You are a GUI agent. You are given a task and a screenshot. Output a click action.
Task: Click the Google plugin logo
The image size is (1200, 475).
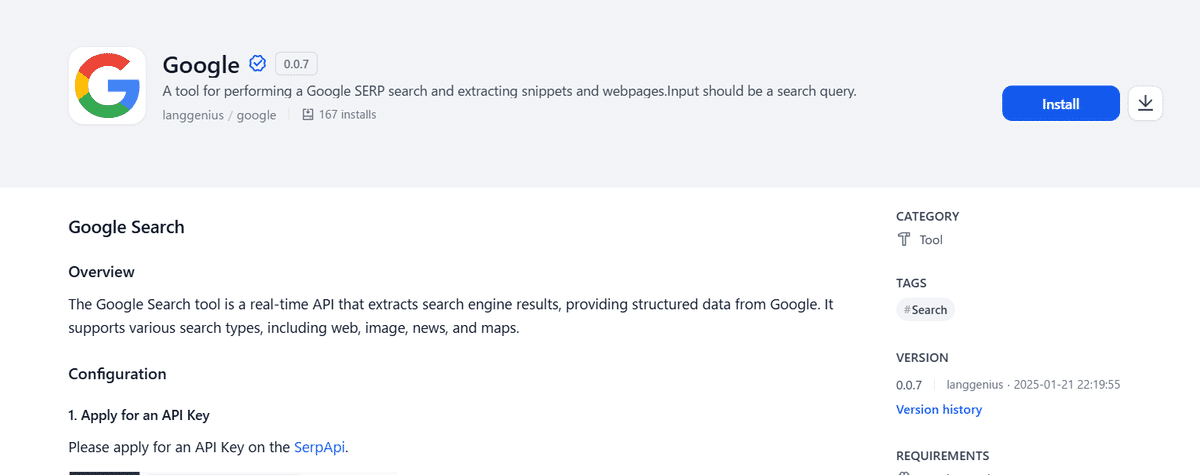point(107,87)
